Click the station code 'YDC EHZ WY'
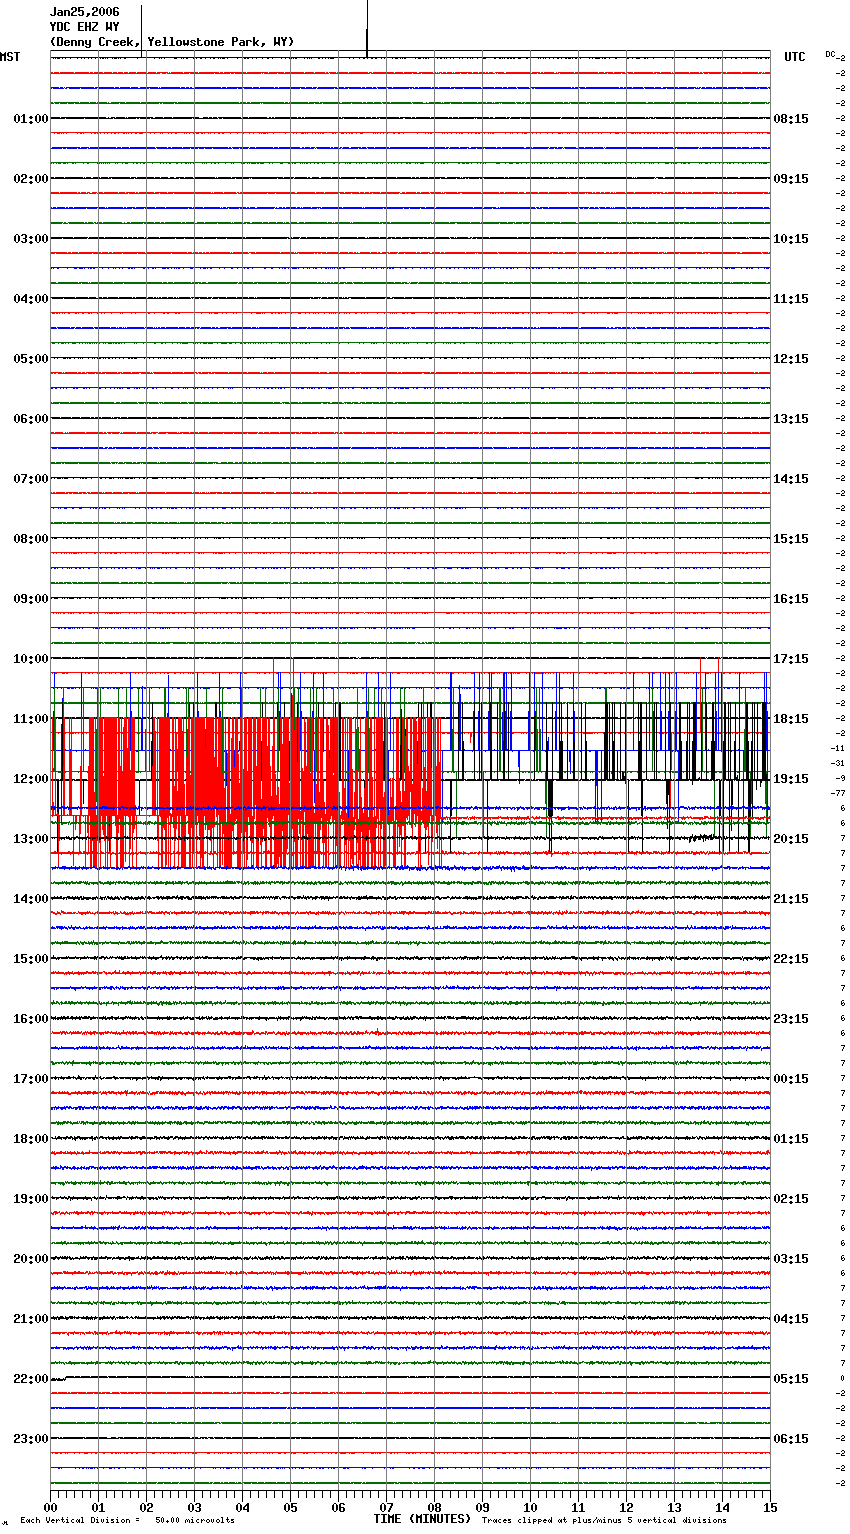The width and height of the screenshot is (850, 1534). pyautogui.click(x=84, y=27)
